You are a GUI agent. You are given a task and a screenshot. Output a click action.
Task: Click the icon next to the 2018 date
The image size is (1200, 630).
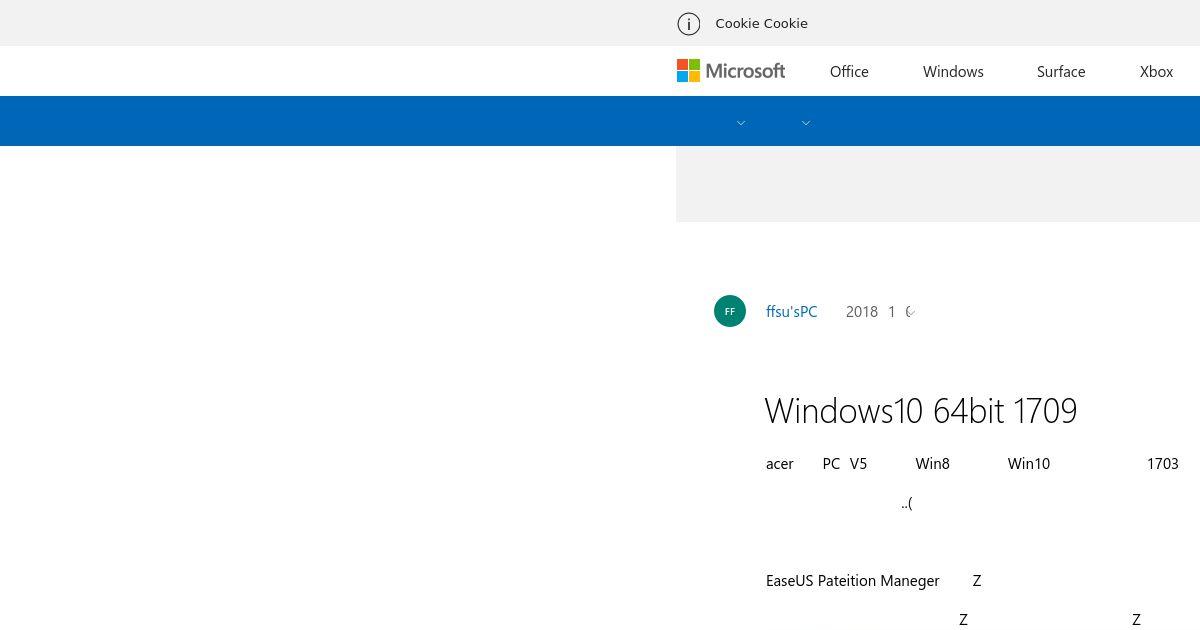(x=911, y=312)
